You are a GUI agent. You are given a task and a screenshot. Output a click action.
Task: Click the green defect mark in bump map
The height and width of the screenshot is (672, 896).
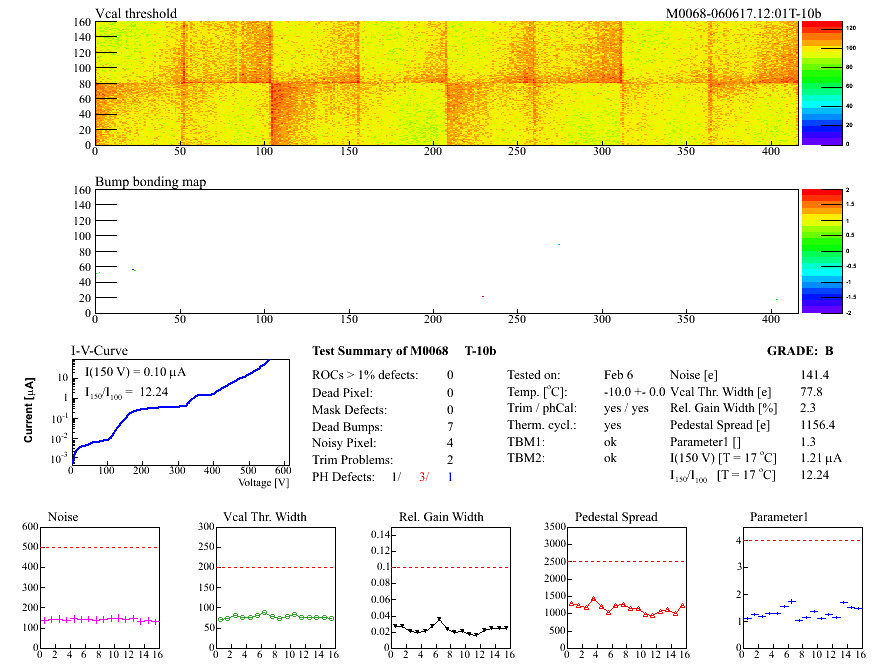click(134, 269)
